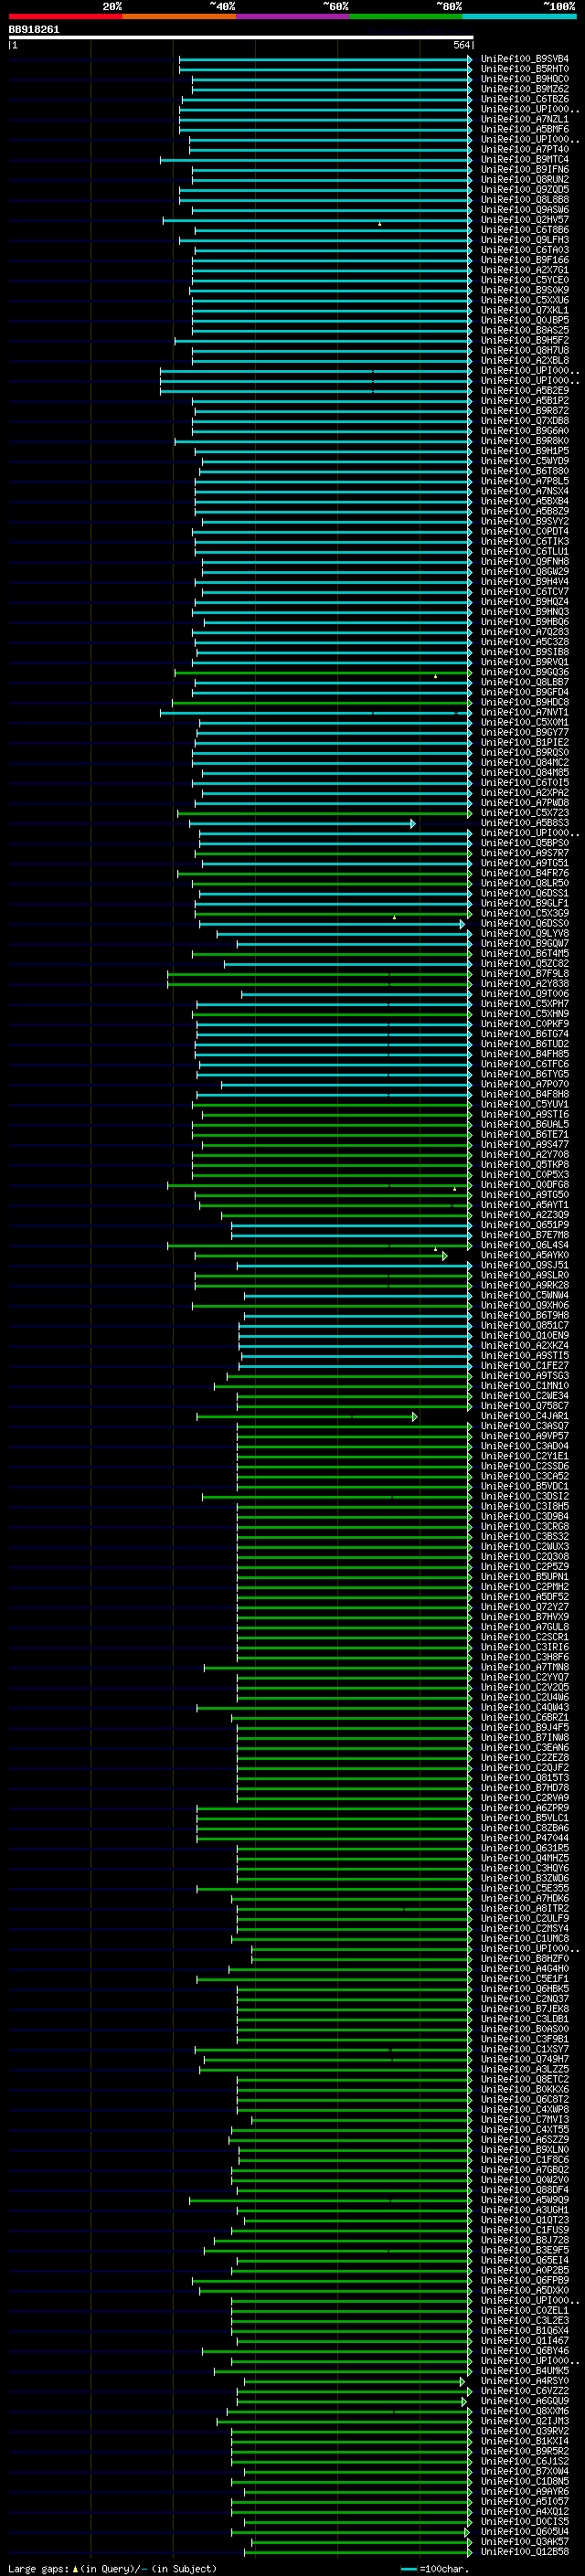Select label UniRef100_Q9ZQD5
The width and height of the screenshot is (585, 2576).
525,190
